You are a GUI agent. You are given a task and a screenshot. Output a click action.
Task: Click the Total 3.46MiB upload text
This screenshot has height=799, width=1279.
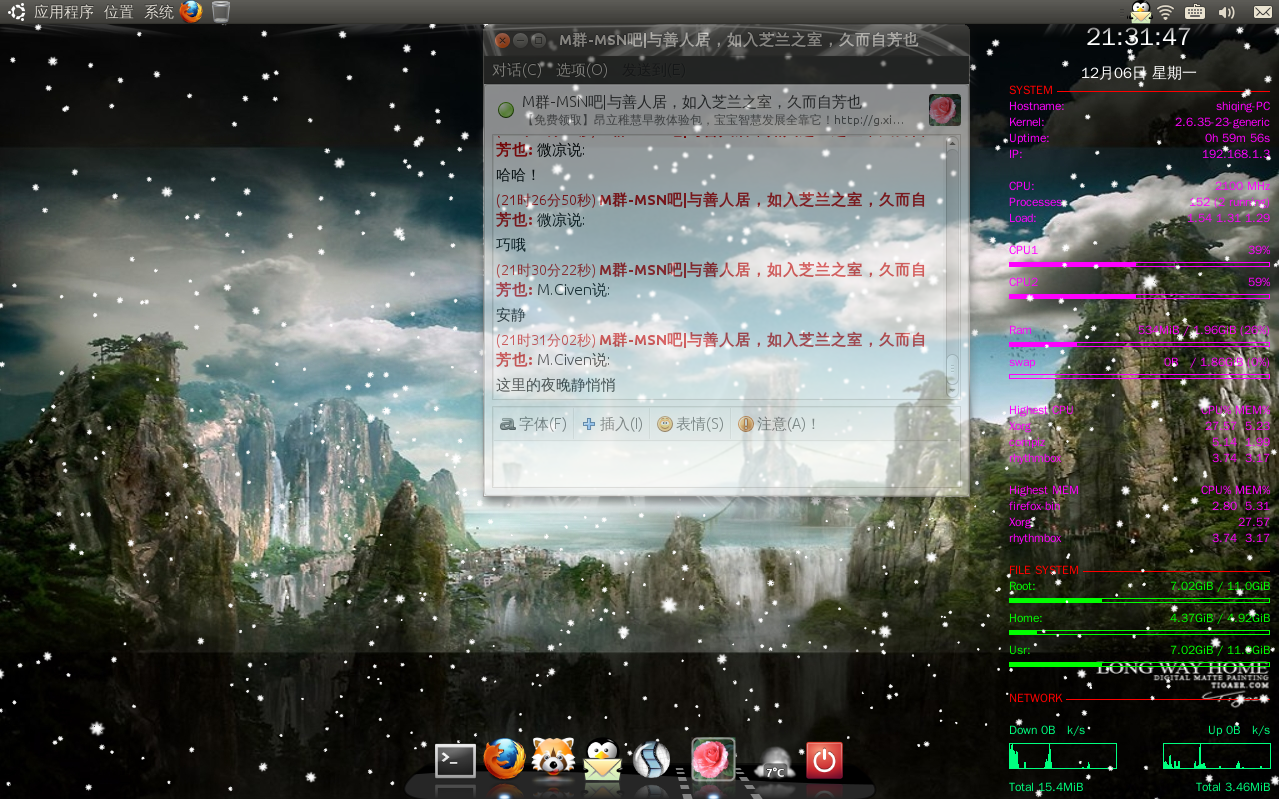click(x=1233, y=787)
